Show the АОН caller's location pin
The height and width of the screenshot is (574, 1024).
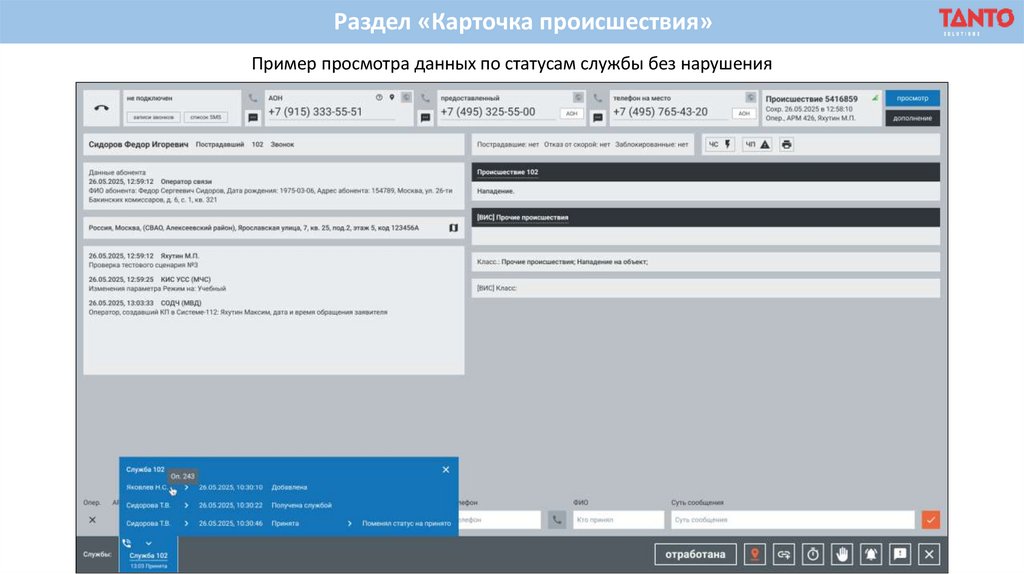[x=392, y=97]
